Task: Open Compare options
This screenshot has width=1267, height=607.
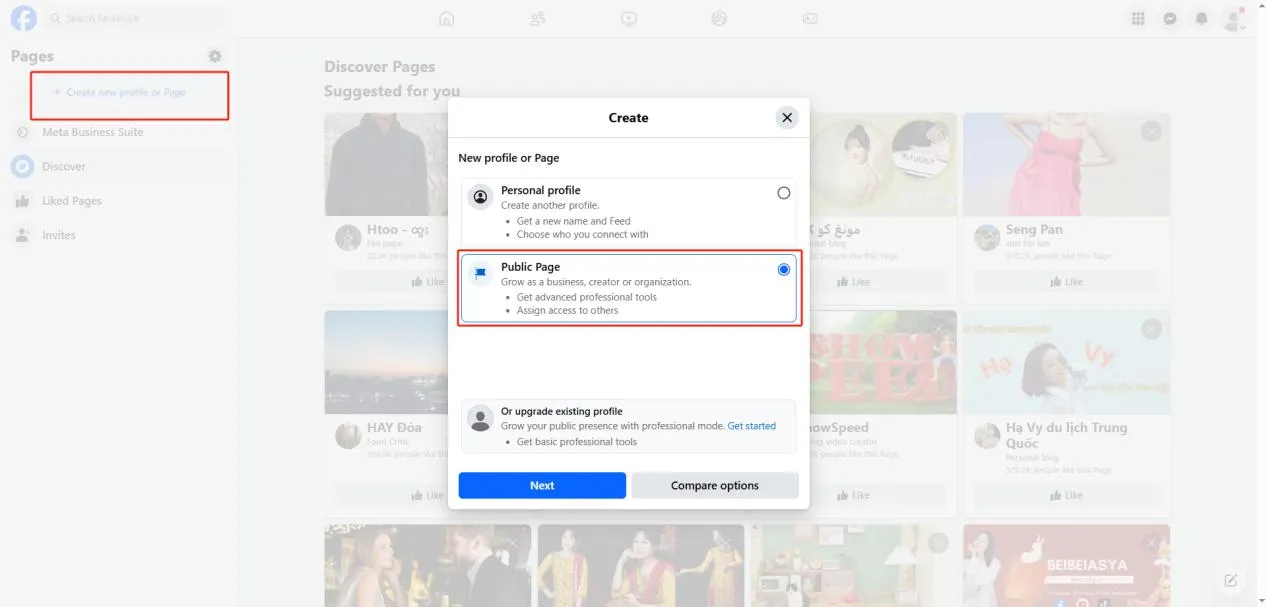Action: [715, 485]
